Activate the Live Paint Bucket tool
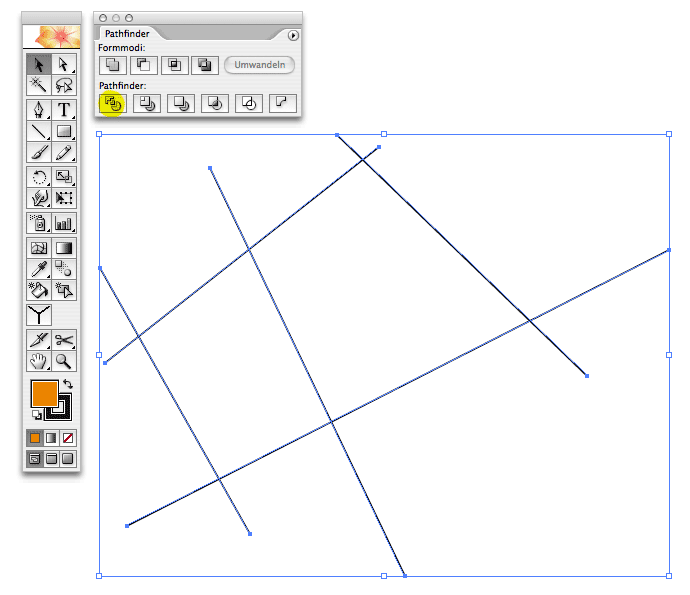The height and width of the screenshot is (595, 690). point(39,290)
